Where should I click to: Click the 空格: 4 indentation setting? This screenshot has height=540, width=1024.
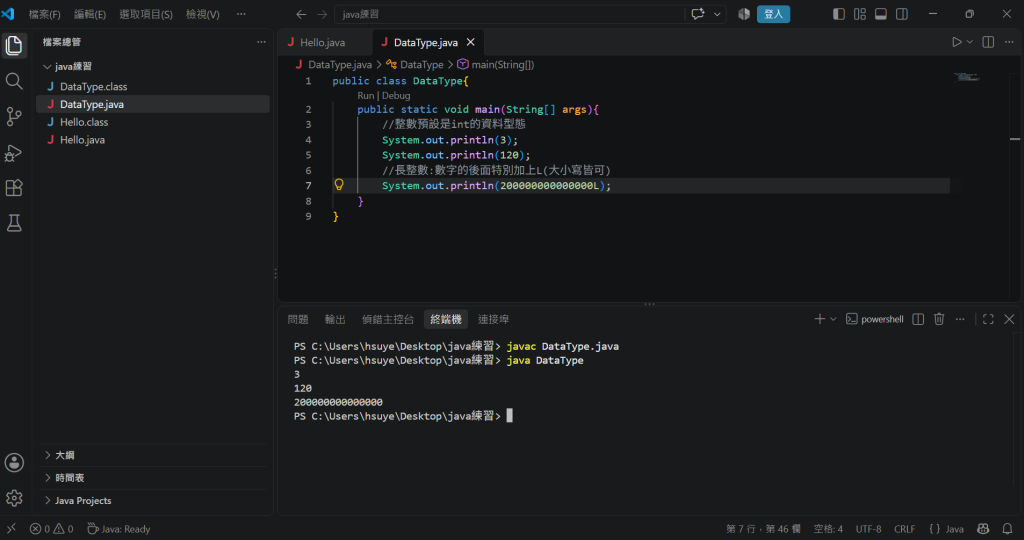[x=828, y=529]
